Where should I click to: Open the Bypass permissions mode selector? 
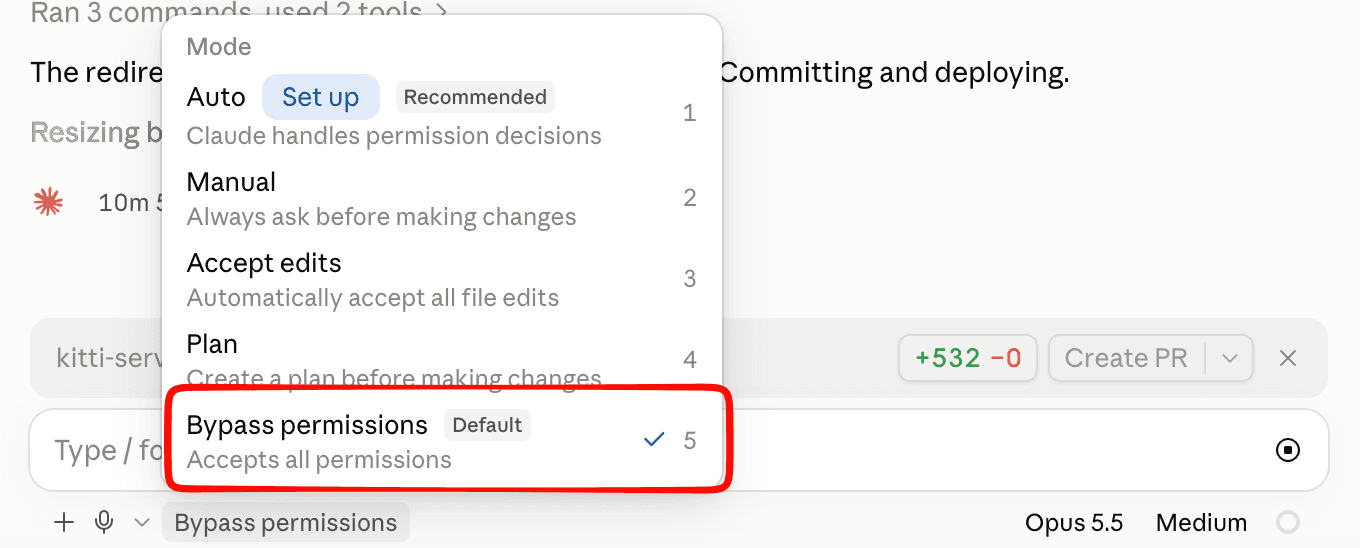click(x=286, y=522)
